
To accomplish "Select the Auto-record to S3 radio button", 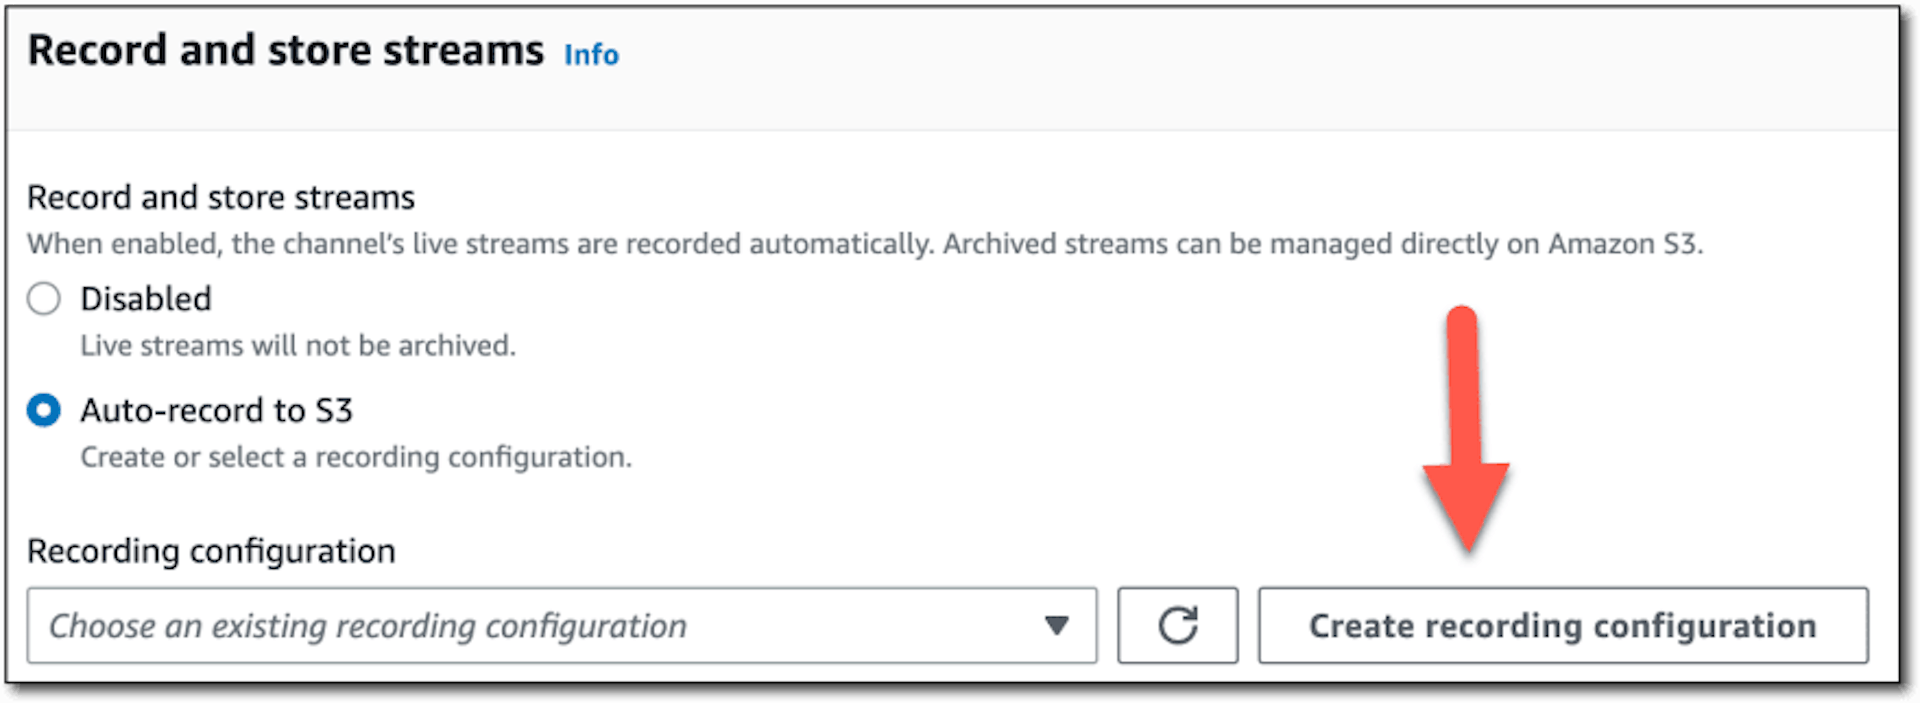I will point(44,410).
